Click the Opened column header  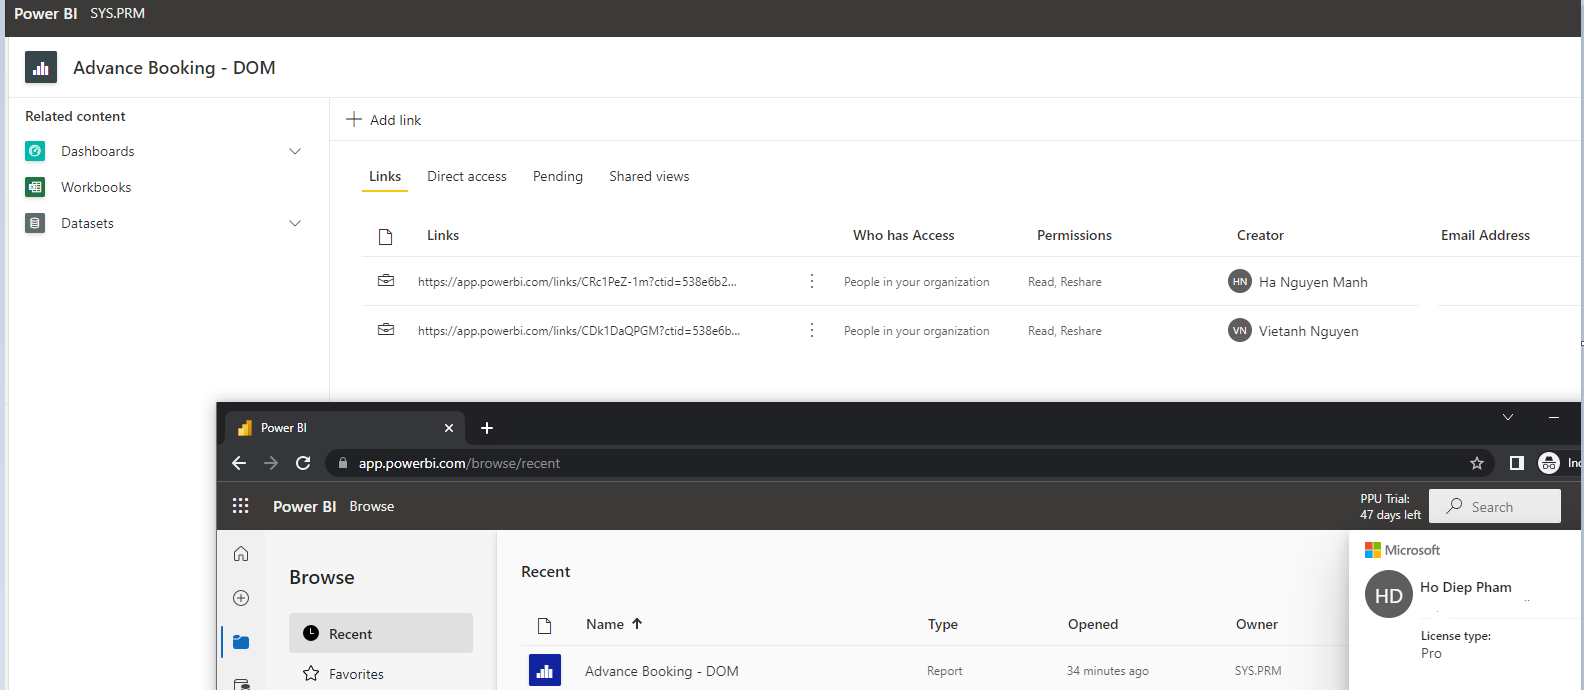tap(1093, 624)
